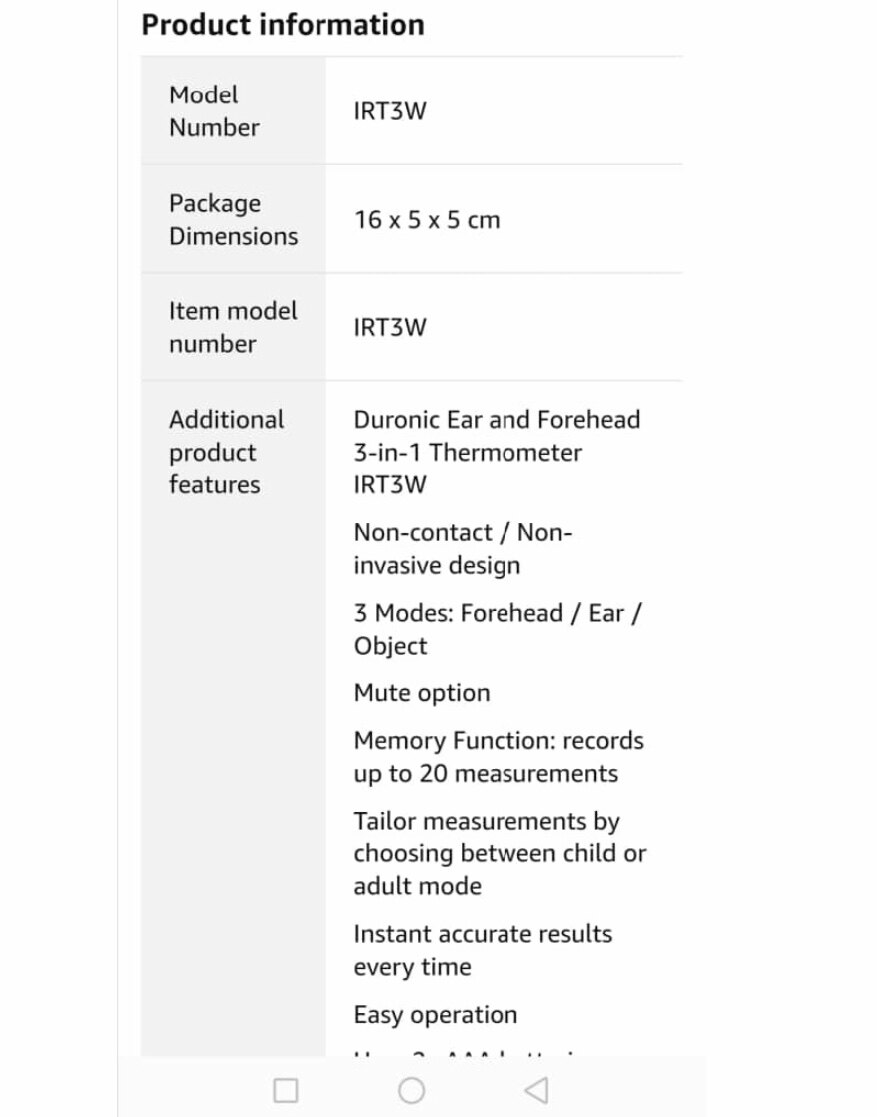Select the Additional product features label
The image size is (877, 1117).
227,452
